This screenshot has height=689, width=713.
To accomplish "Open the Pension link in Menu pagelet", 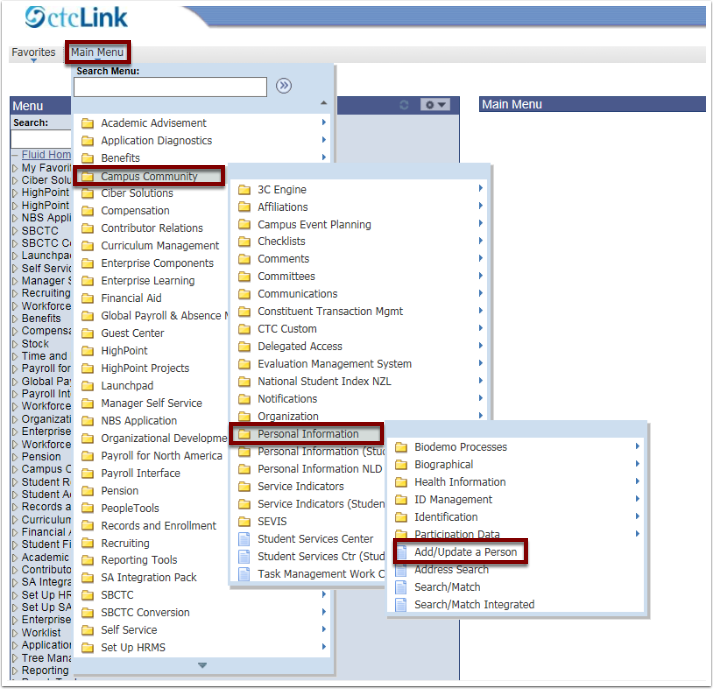I will [41, 457].
